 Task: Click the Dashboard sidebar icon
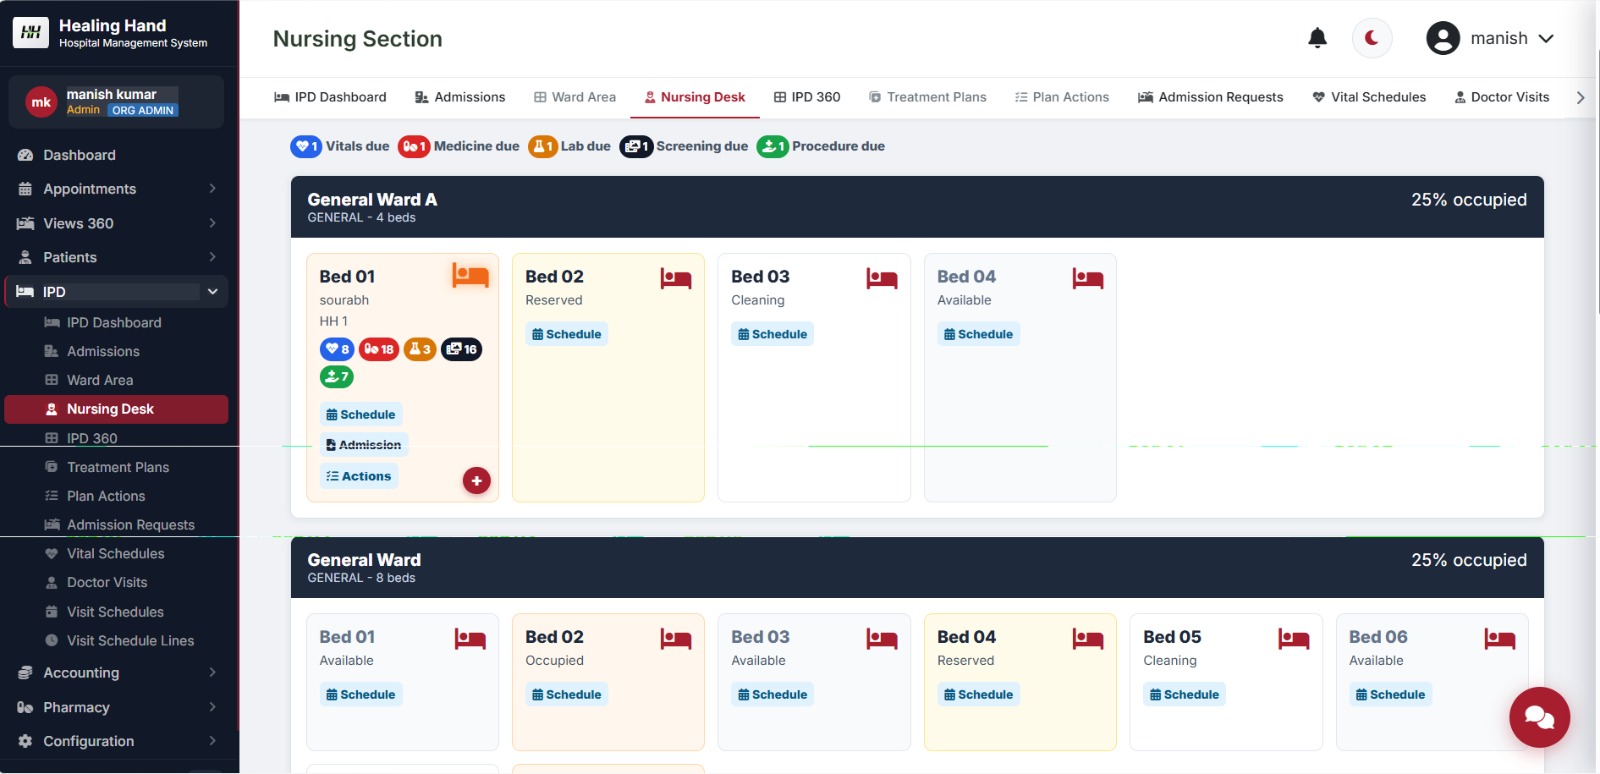(25, 155)
